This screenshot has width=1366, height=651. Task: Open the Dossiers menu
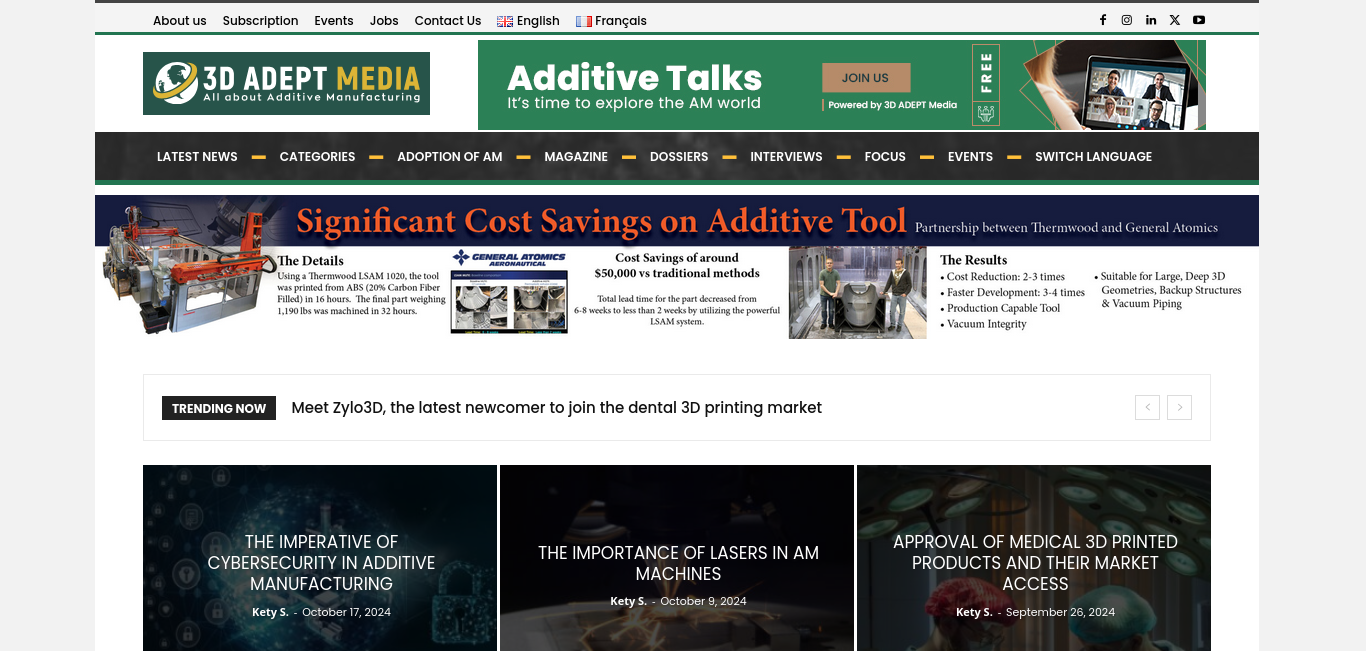point(679,157)
